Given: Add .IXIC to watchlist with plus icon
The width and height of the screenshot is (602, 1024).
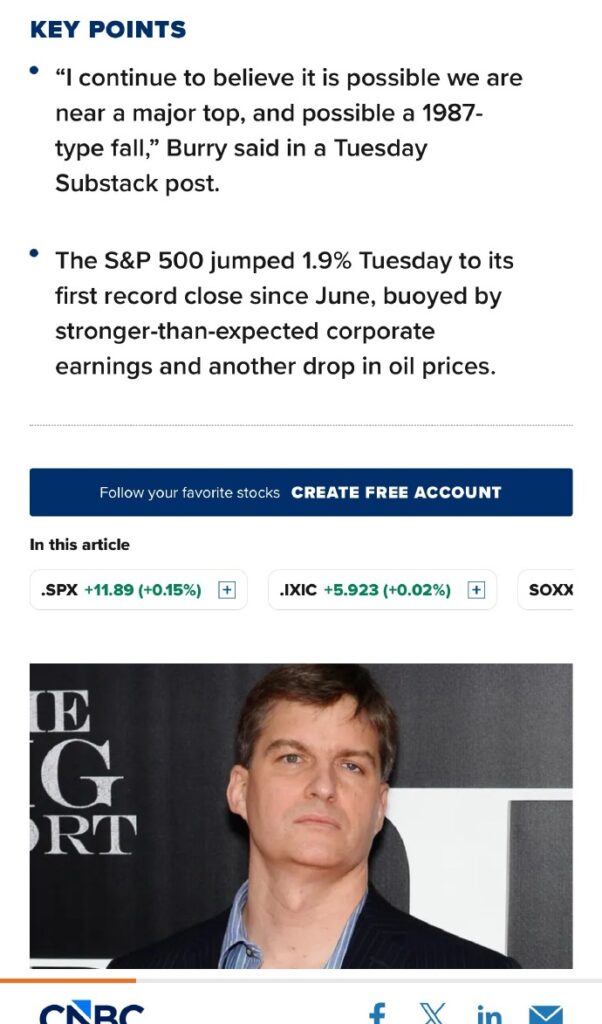Looking at the screenshot, I should pos(476,590).
